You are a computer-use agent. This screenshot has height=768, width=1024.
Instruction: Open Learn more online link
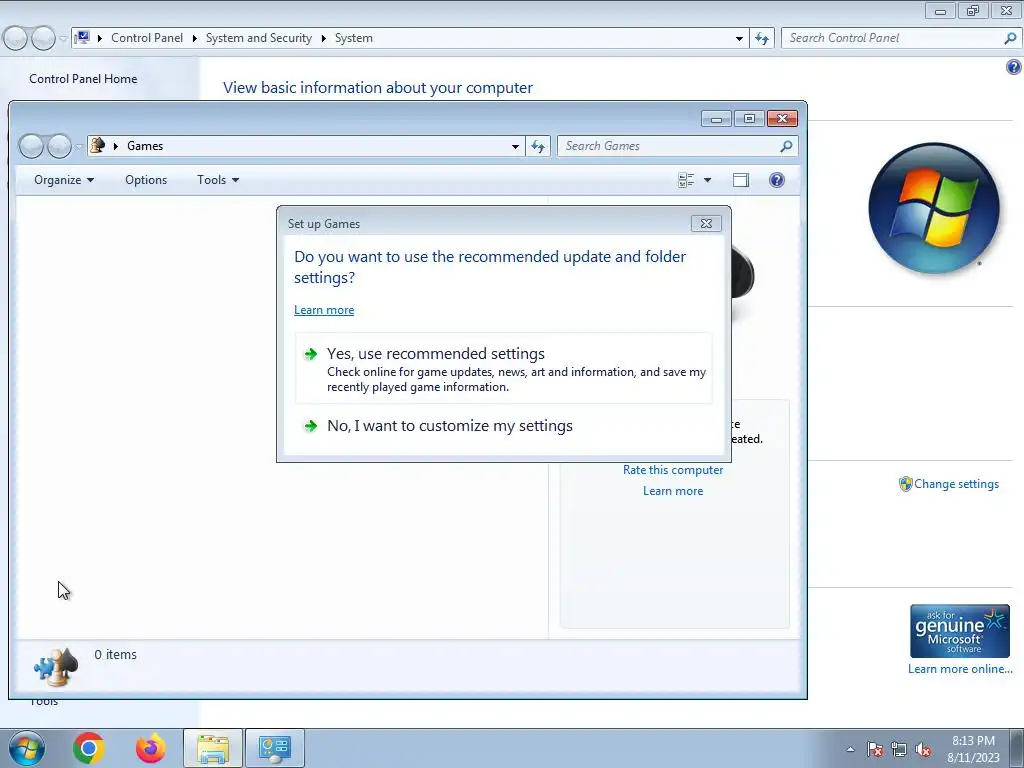coord(960,669)
